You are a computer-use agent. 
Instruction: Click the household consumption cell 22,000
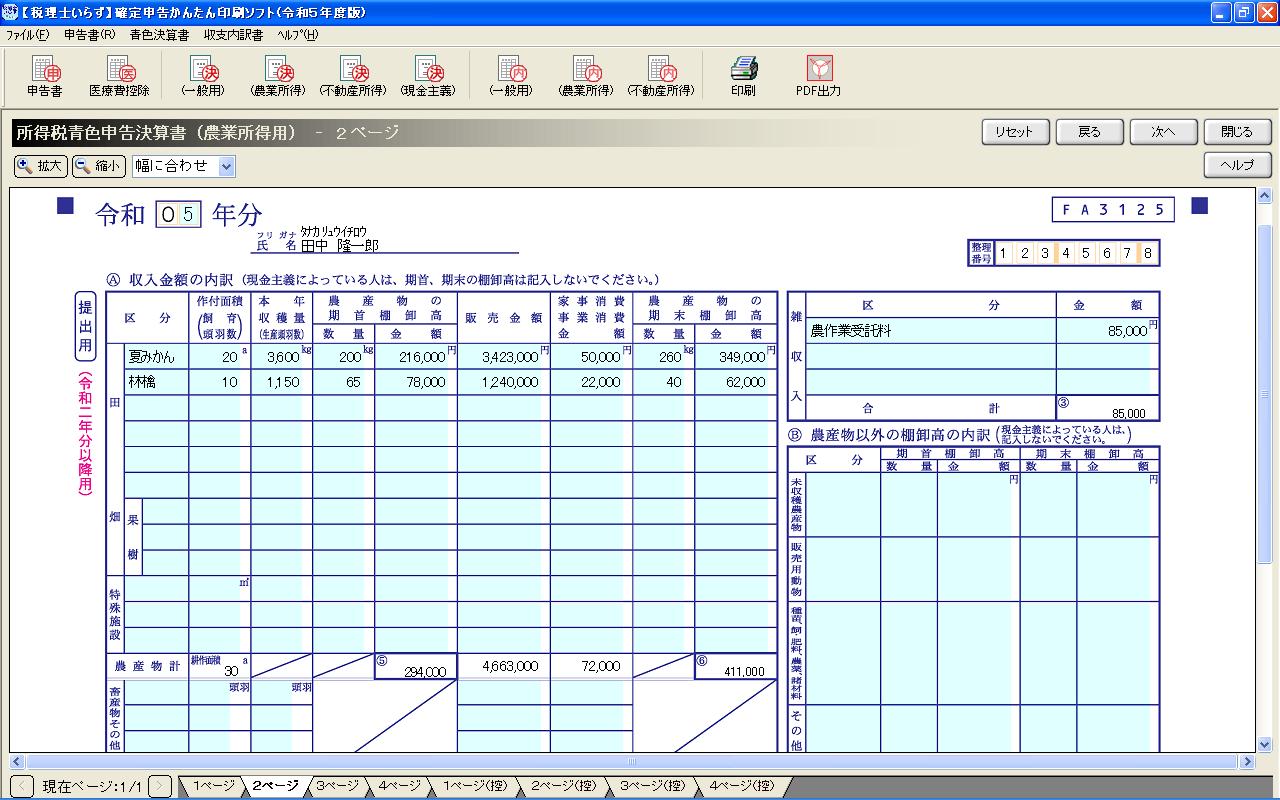[x=591, y=382]
